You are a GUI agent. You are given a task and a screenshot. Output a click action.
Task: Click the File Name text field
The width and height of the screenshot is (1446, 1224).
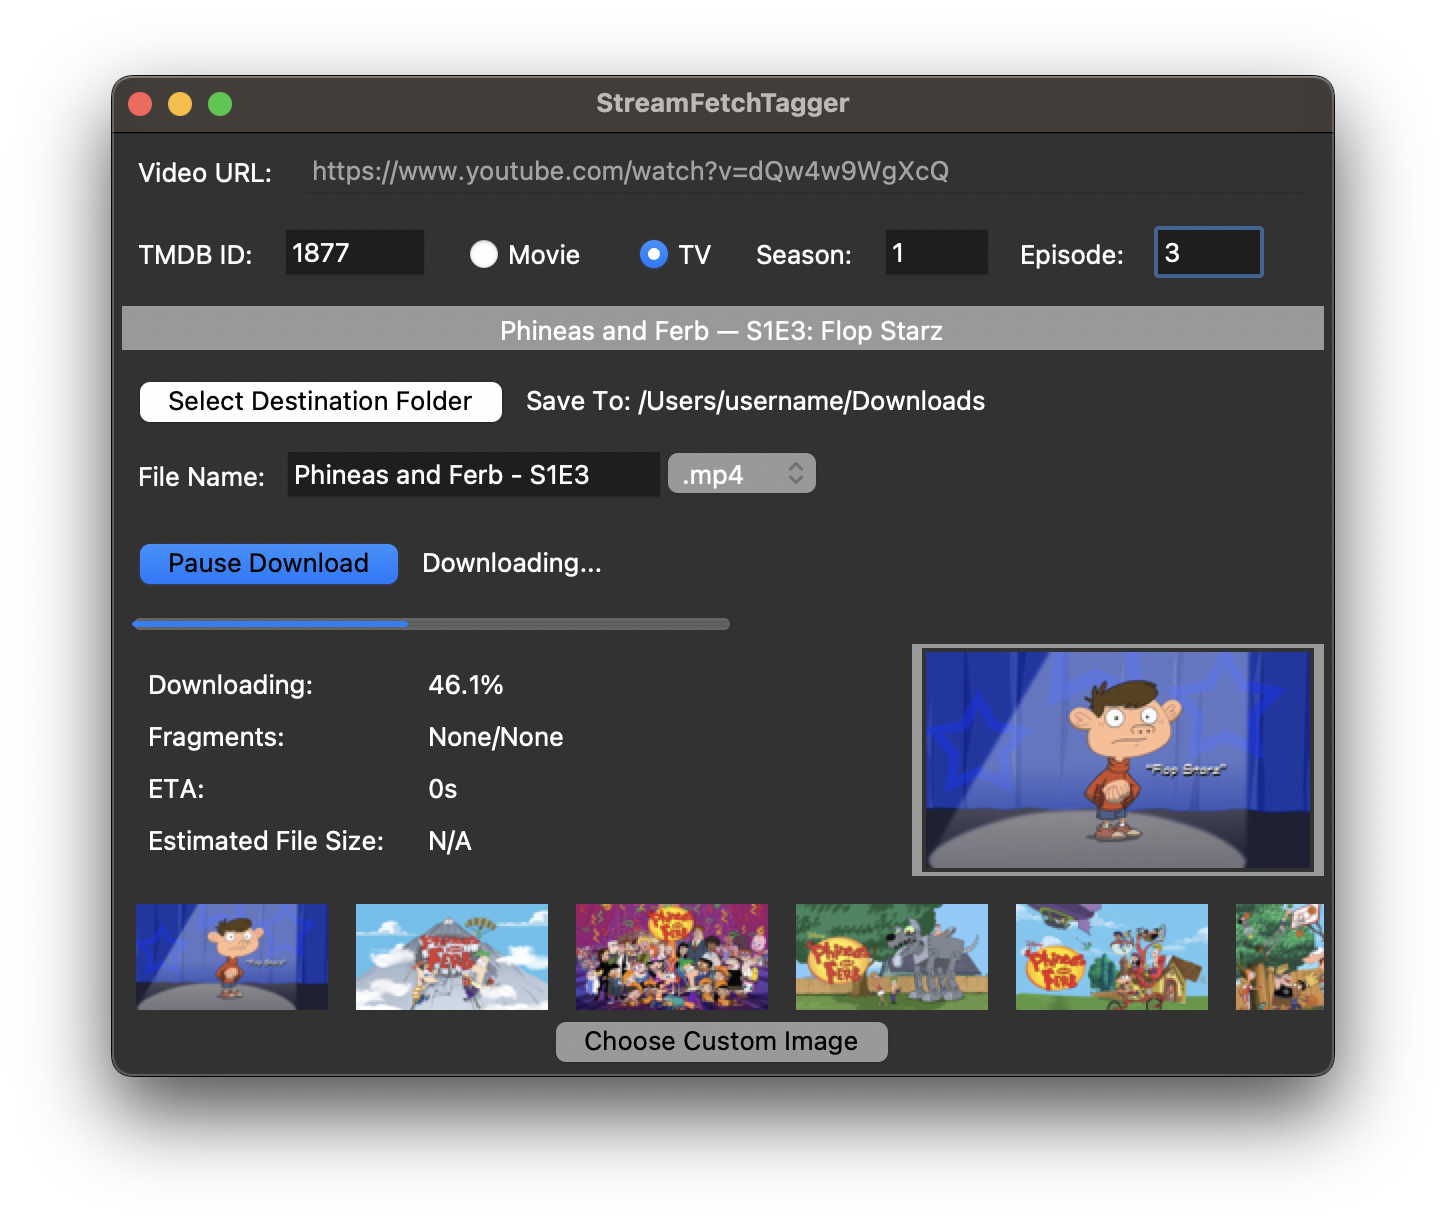[474, 474]
